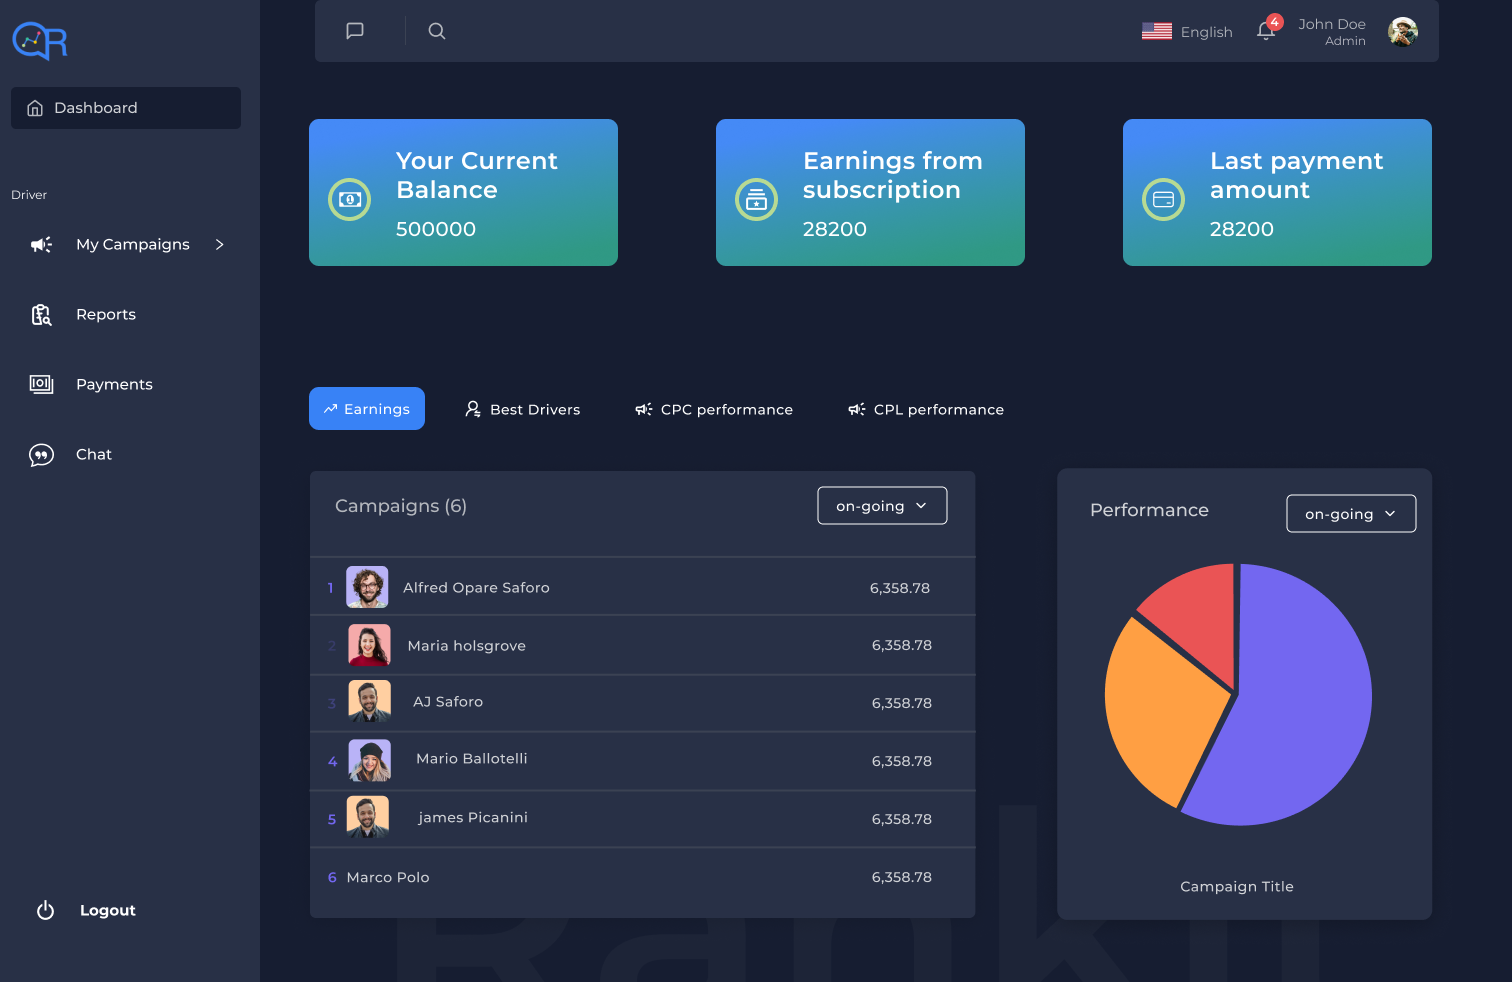
Task: Switch to the Best Drivers tab
Action: [523, 410]
